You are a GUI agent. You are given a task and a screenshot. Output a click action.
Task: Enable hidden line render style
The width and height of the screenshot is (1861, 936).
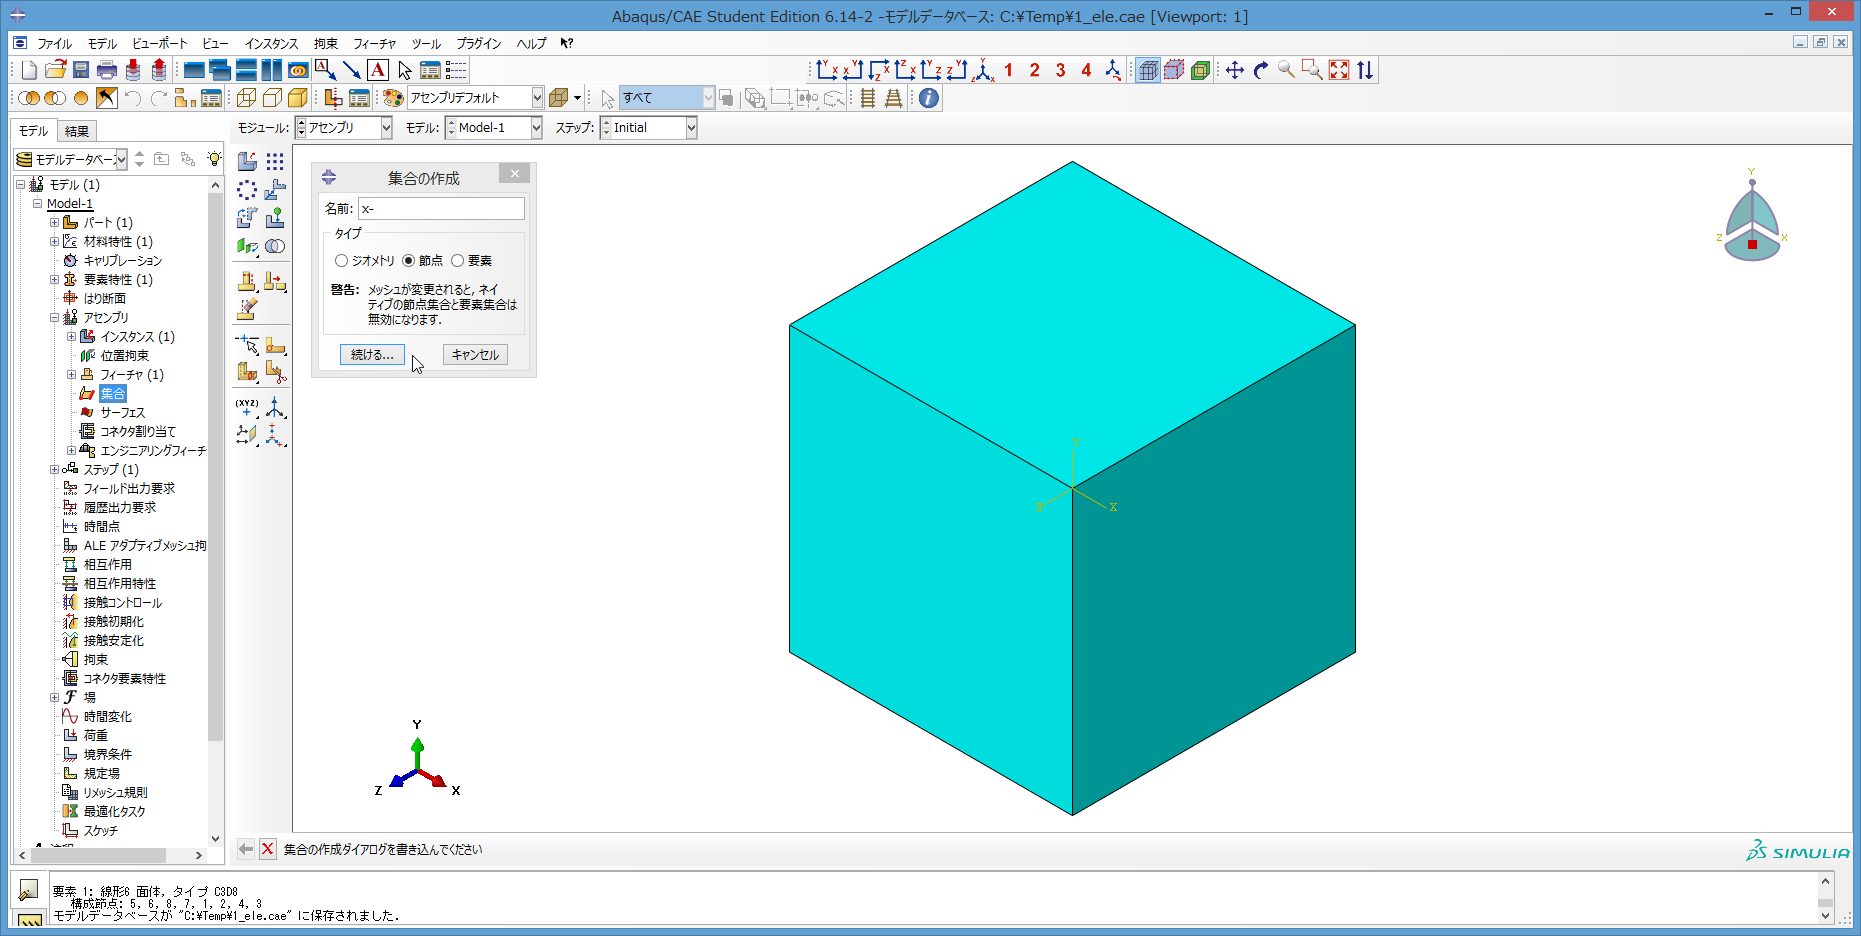(x=272, y=98)
